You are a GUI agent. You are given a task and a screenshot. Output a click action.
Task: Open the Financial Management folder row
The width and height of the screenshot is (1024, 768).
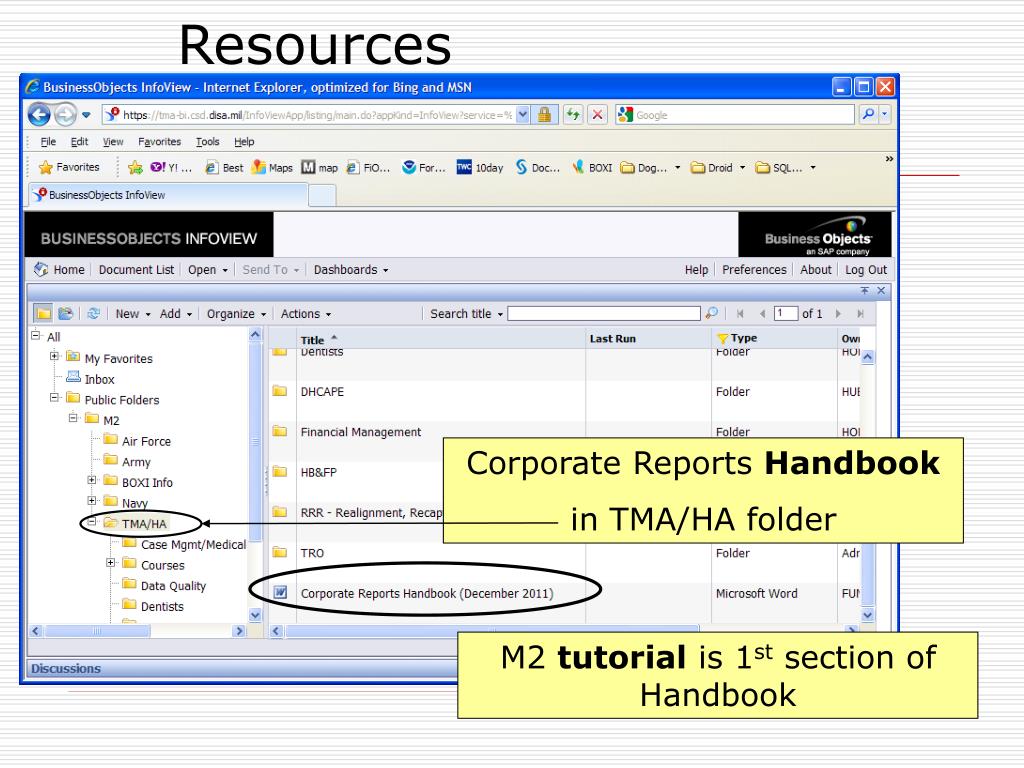click(360, 432)
